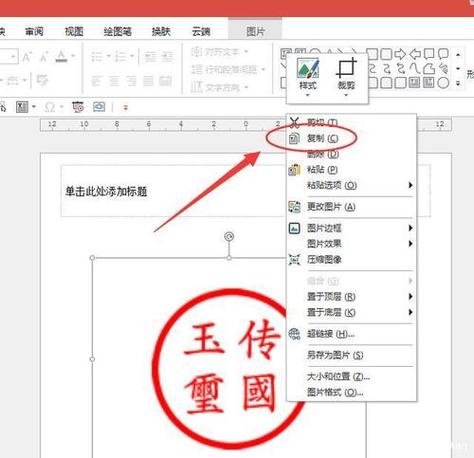This screenshot has height=458, width=474.
Task: Toggle align right paragraph alignment
Action: click(x=131, y=81)
